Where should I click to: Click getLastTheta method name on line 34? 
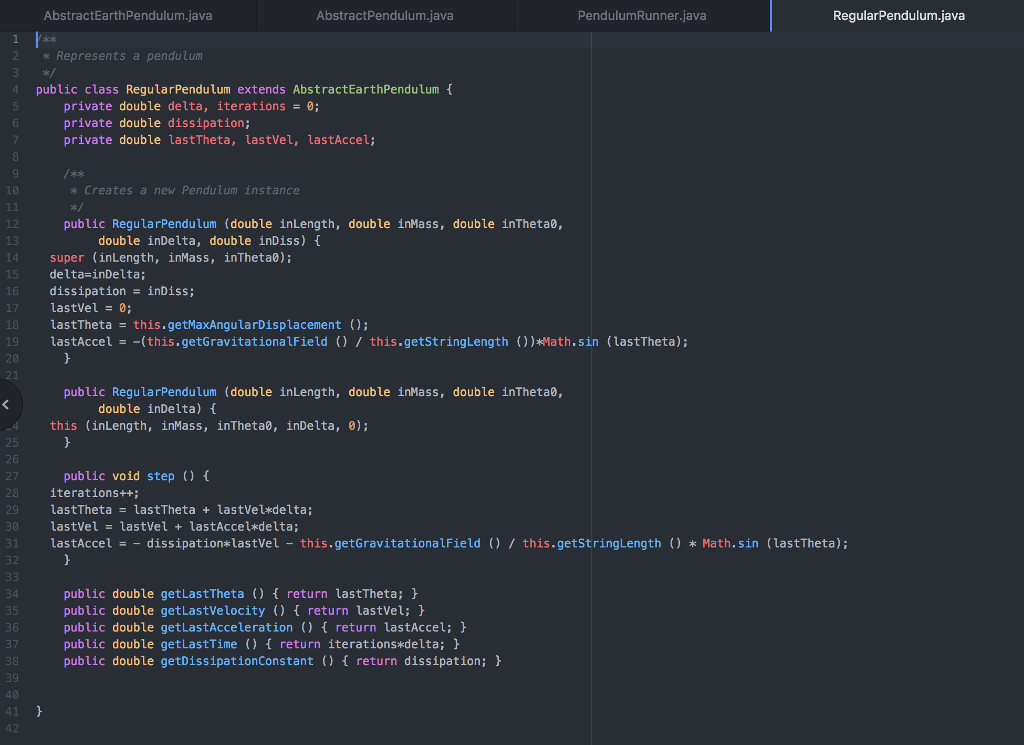coord(202,593)
